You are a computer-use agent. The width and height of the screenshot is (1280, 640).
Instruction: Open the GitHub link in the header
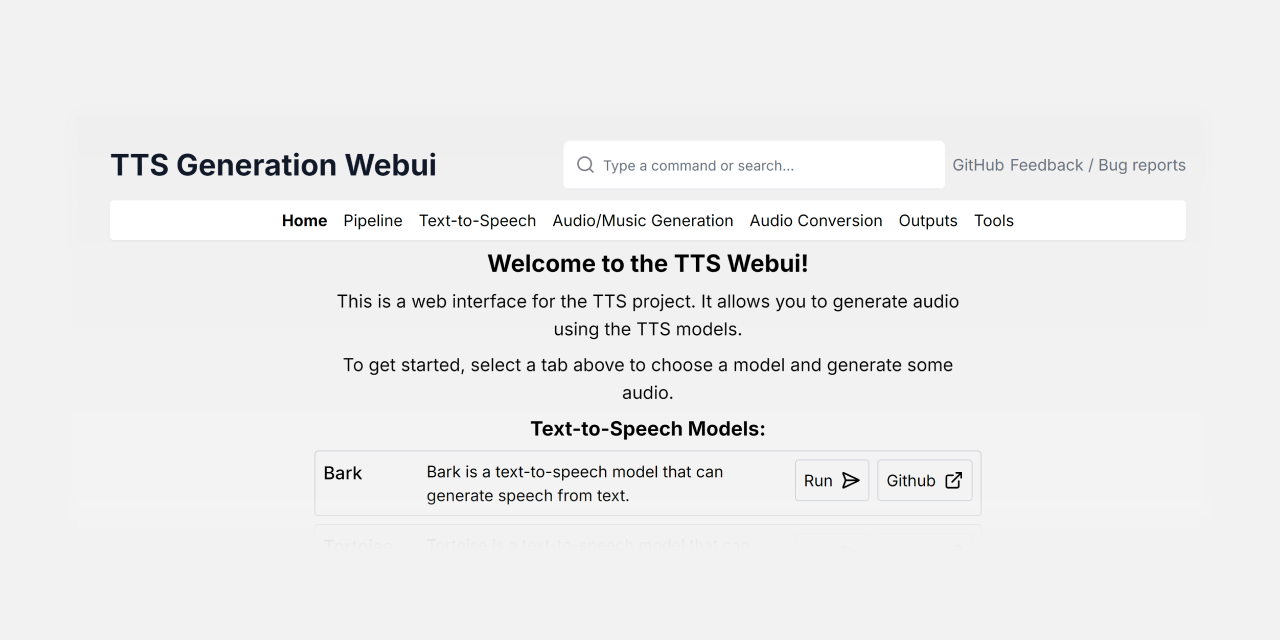[978, 165]
